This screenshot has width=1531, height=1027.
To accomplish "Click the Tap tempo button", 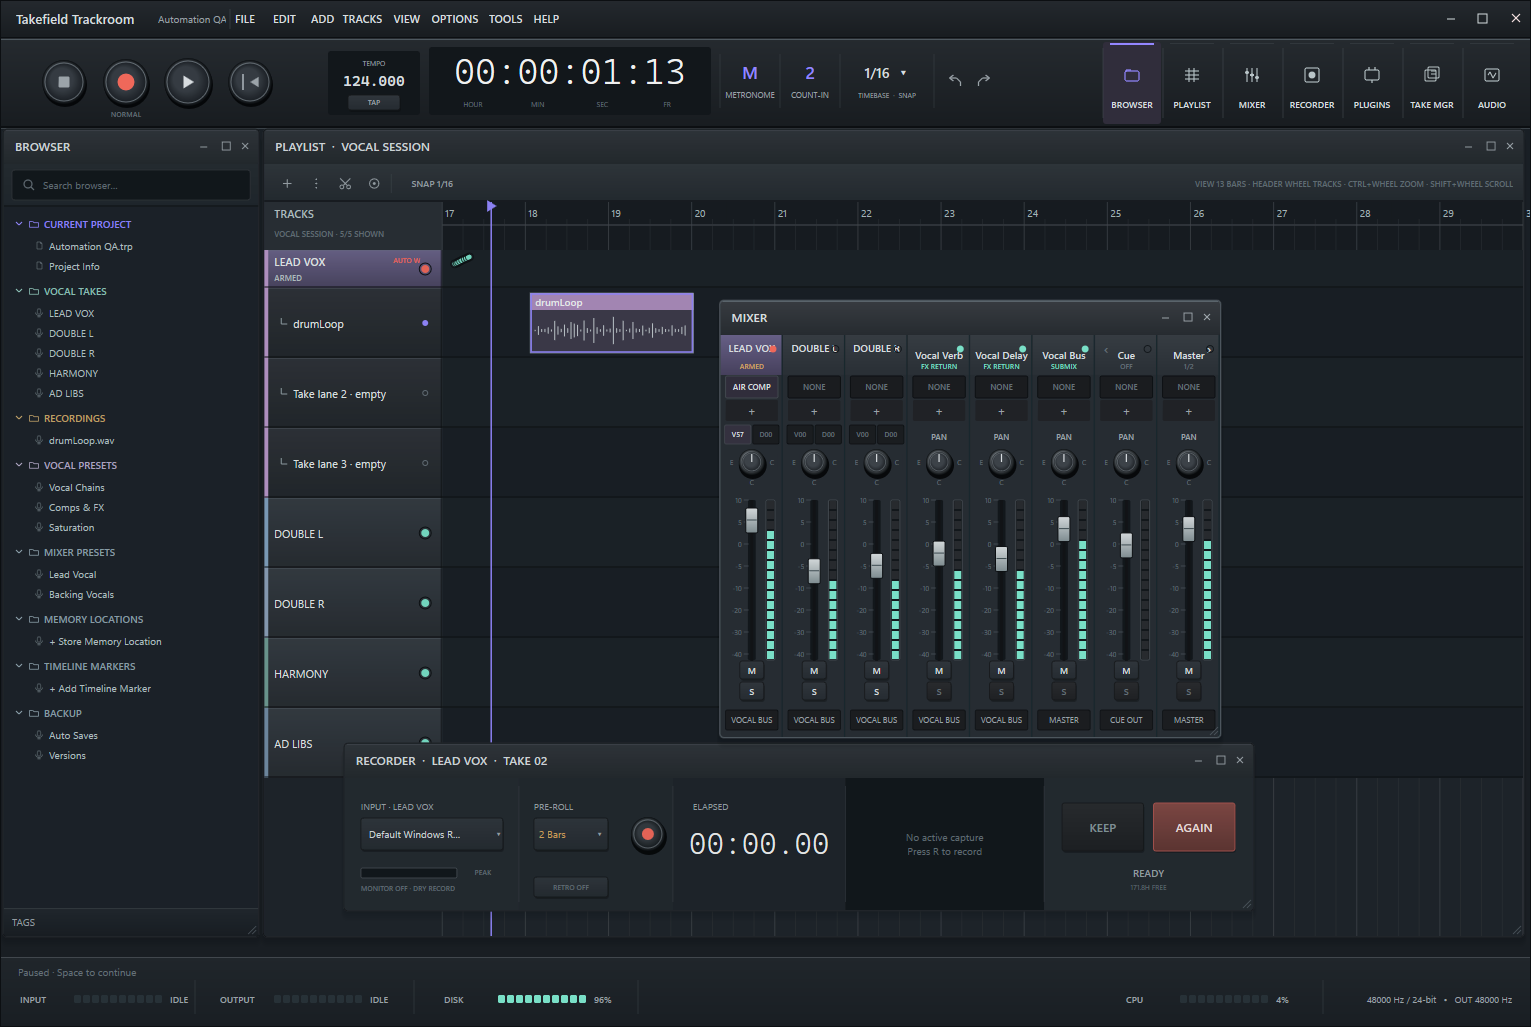I will 374,103.
